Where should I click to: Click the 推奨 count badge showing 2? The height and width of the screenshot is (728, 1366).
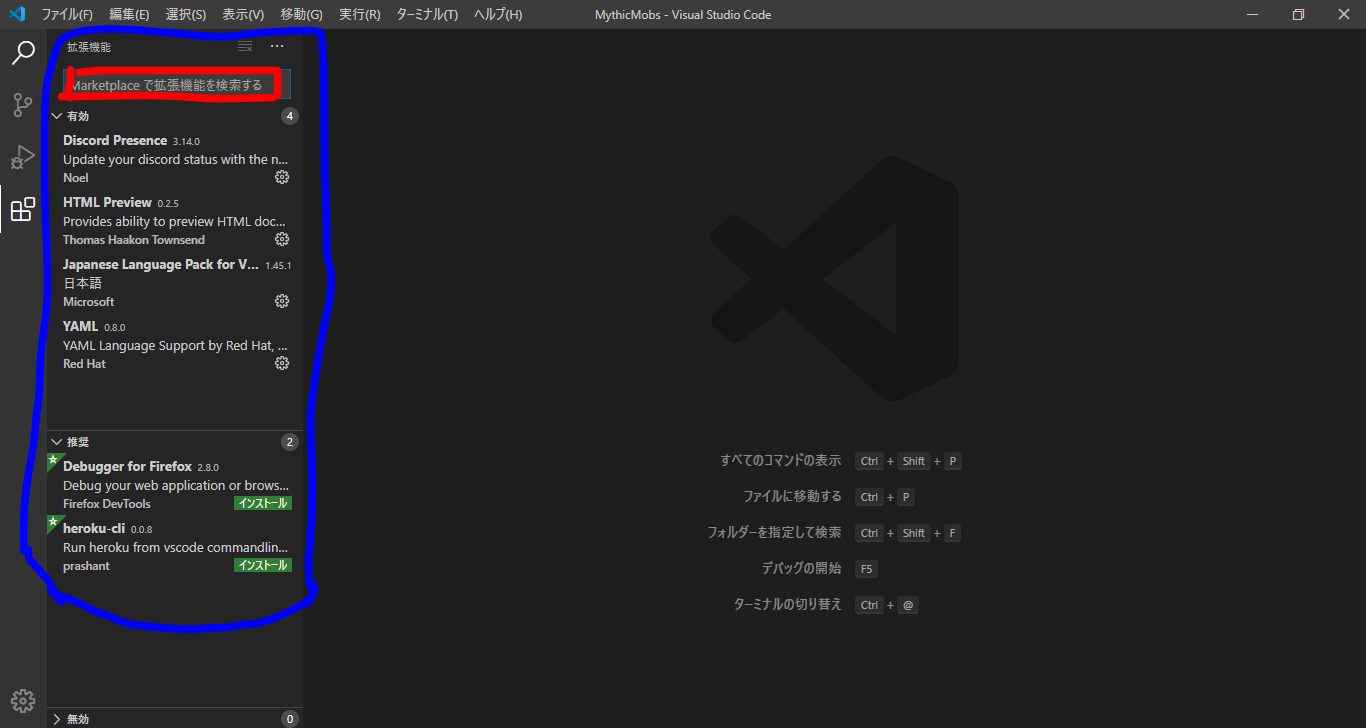290,441
